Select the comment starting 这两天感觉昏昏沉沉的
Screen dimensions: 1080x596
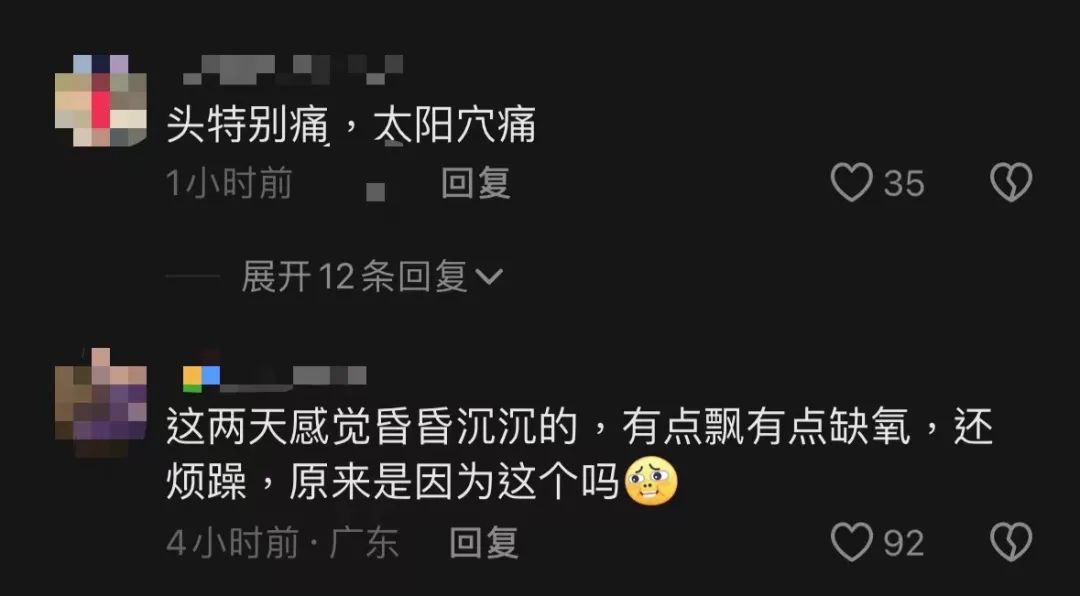click(579, 455)
